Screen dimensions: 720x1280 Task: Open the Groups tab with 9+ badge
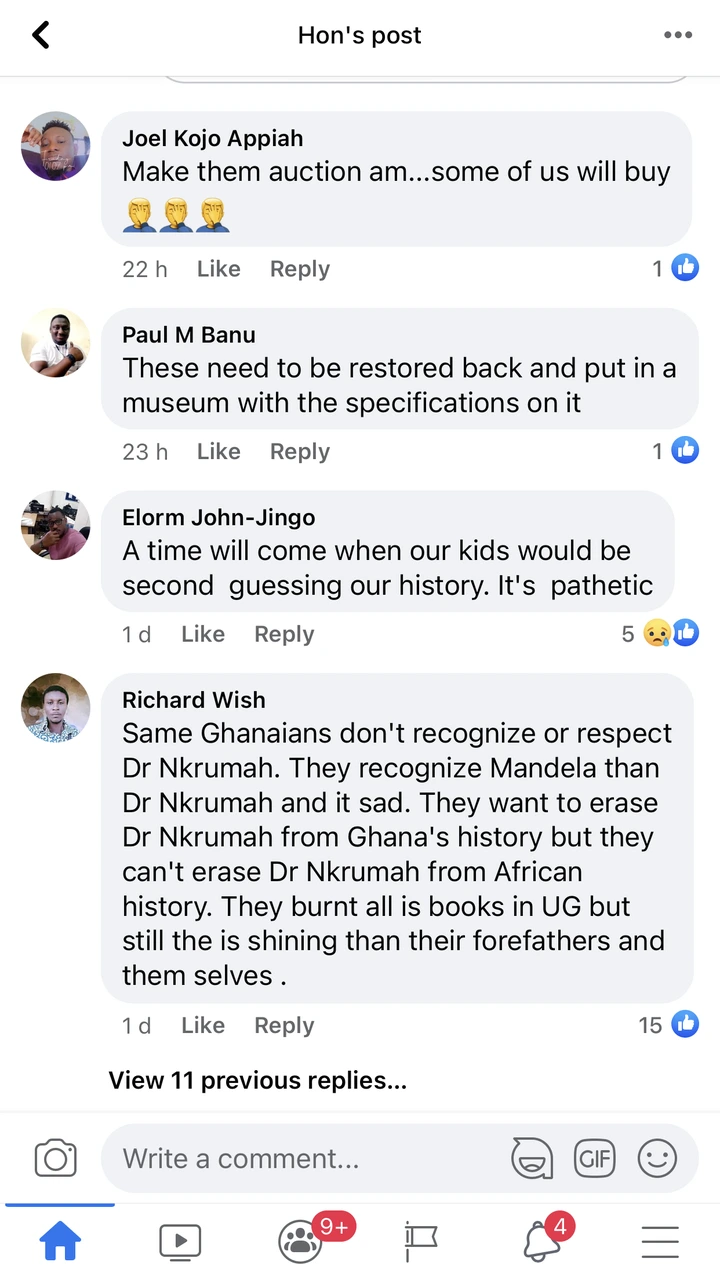[x=301, y=1241]
